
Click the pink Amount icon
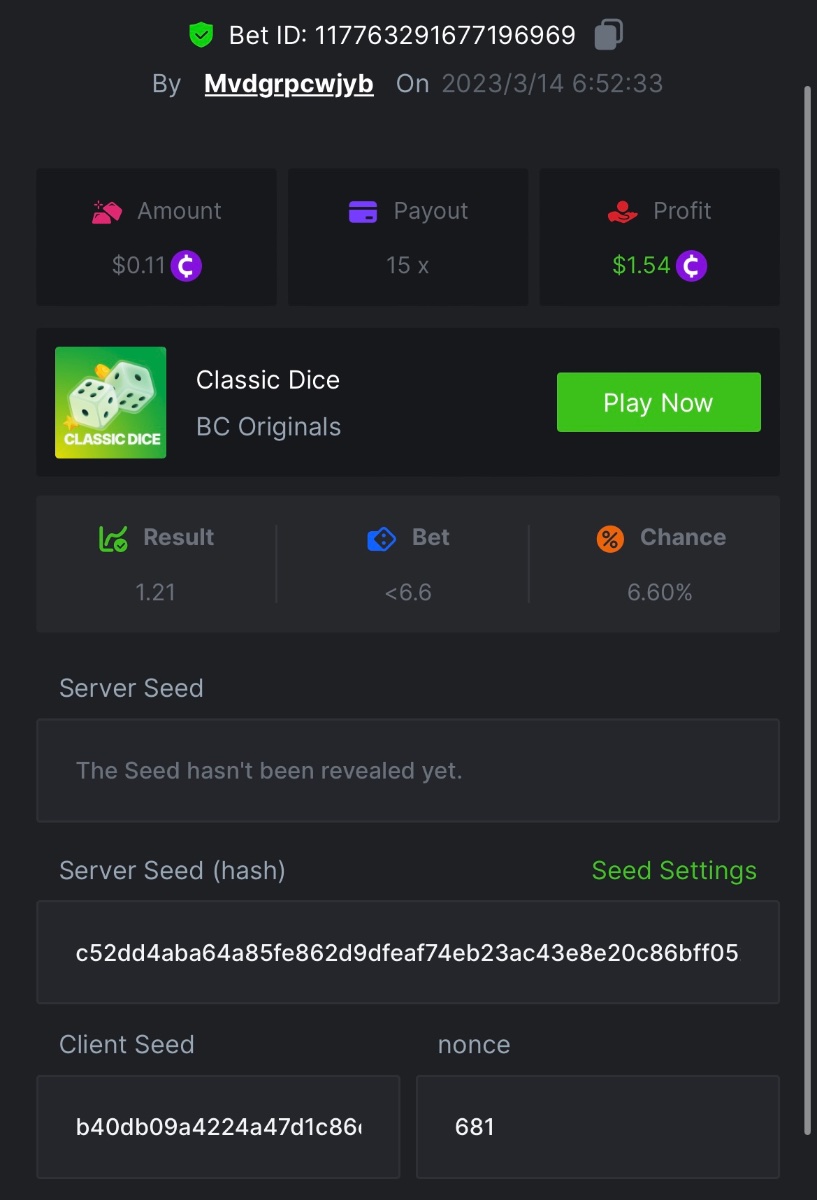point(107,212)
